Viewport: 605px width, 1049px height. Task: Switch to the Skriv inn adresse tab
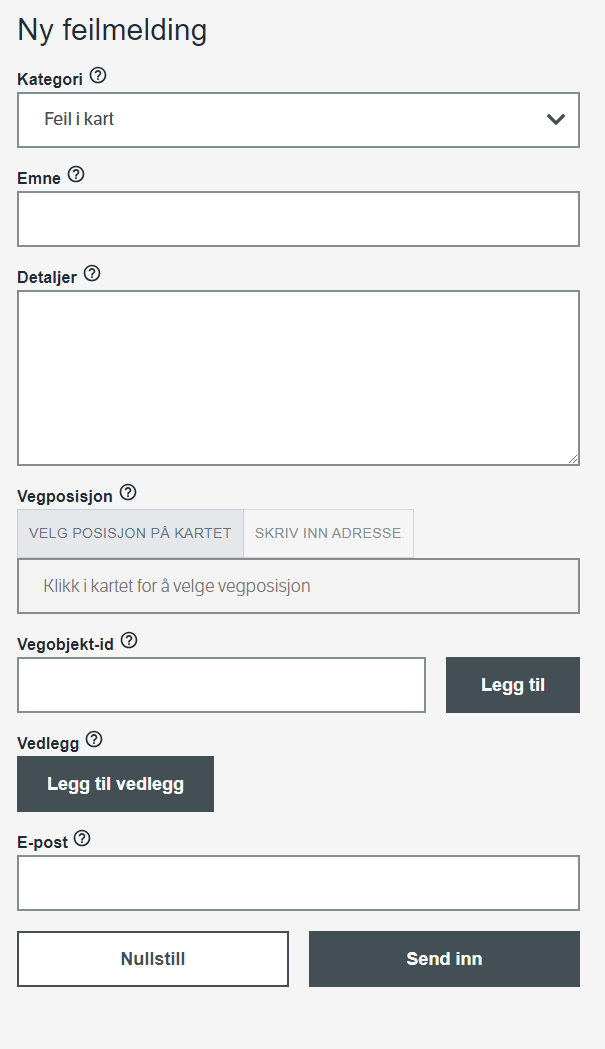coord(328,533)
